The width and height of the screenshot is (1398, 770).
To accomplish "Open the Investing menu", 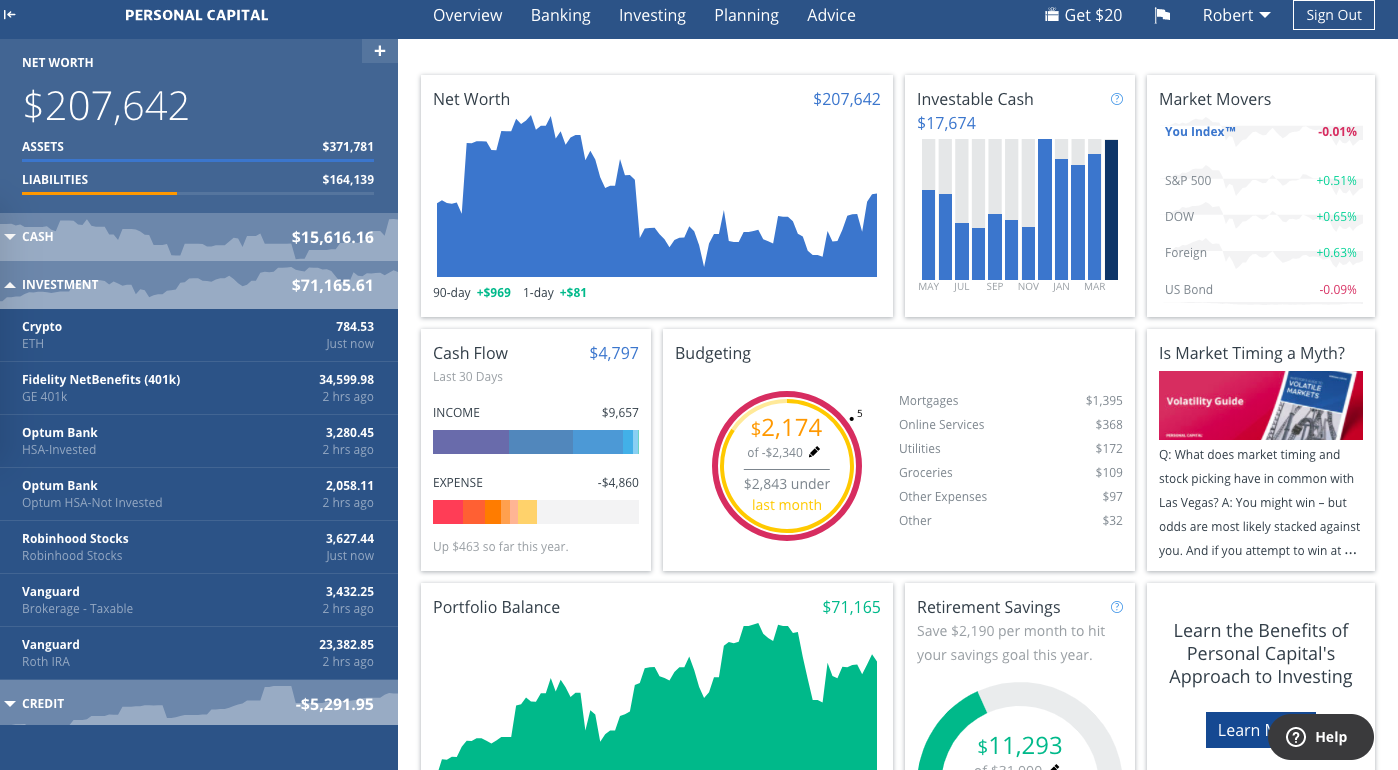I will (x=652, y=15).
